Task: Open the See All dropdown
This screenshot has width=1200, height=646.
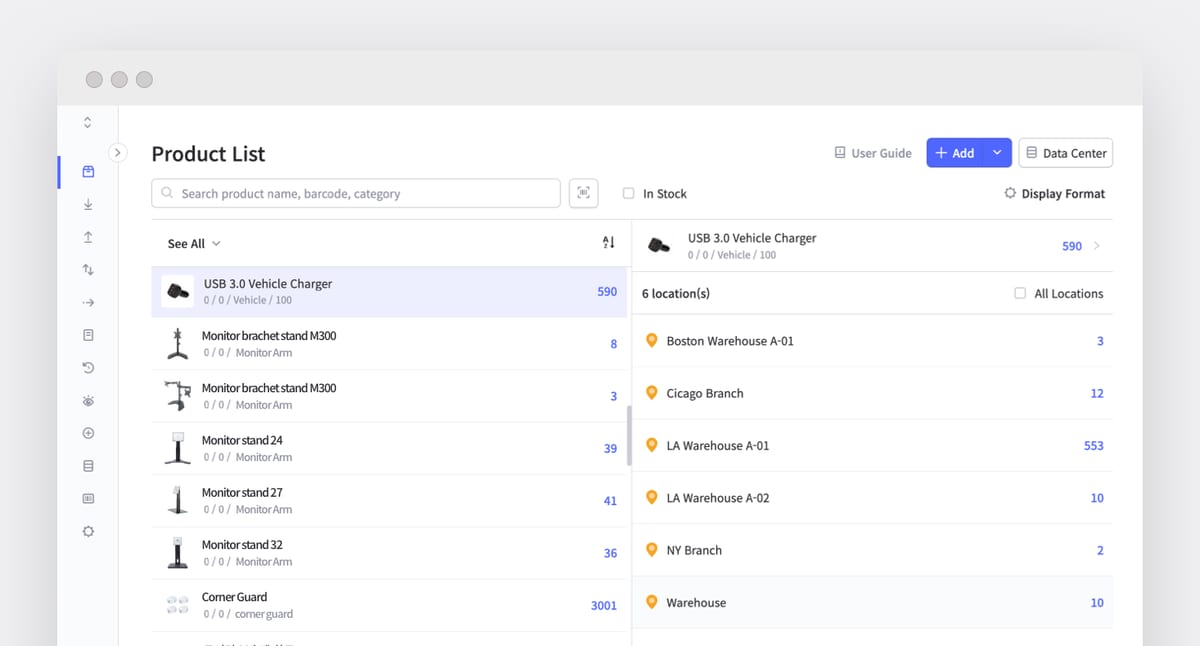Action: pos(192,243)
